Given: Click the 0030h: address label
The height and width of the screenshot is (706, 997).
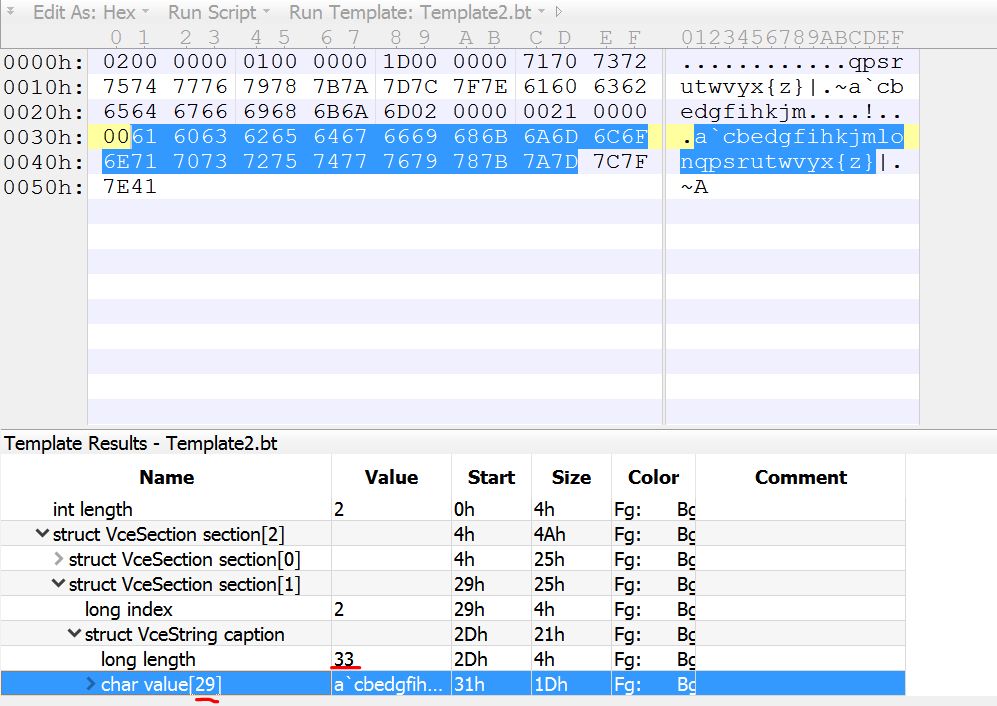Looking at the screenshot, I should 43,137.
